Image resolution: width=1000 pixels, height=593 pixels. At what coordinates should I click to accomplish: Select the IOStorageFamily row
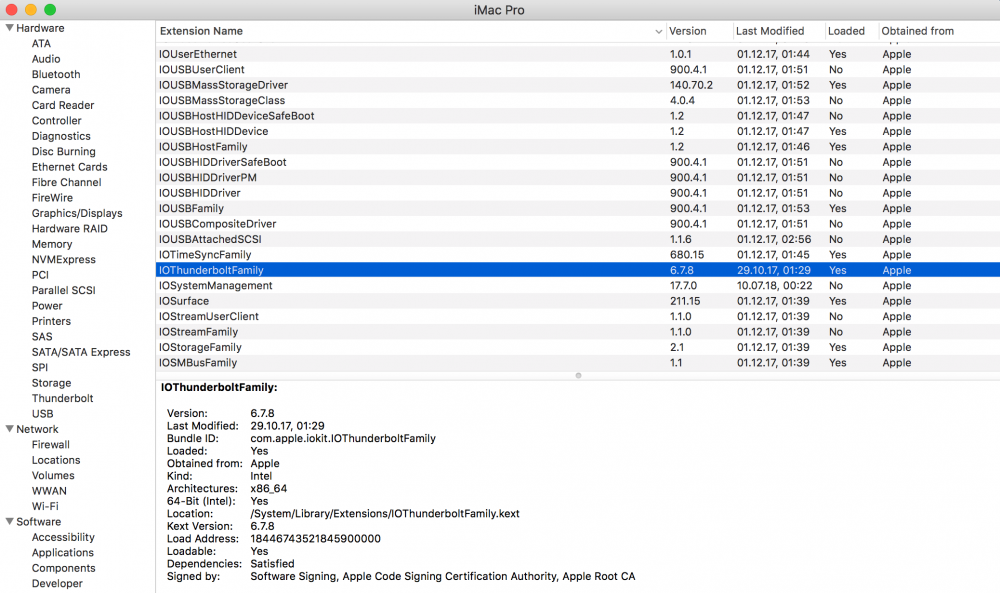coord(578,348)
